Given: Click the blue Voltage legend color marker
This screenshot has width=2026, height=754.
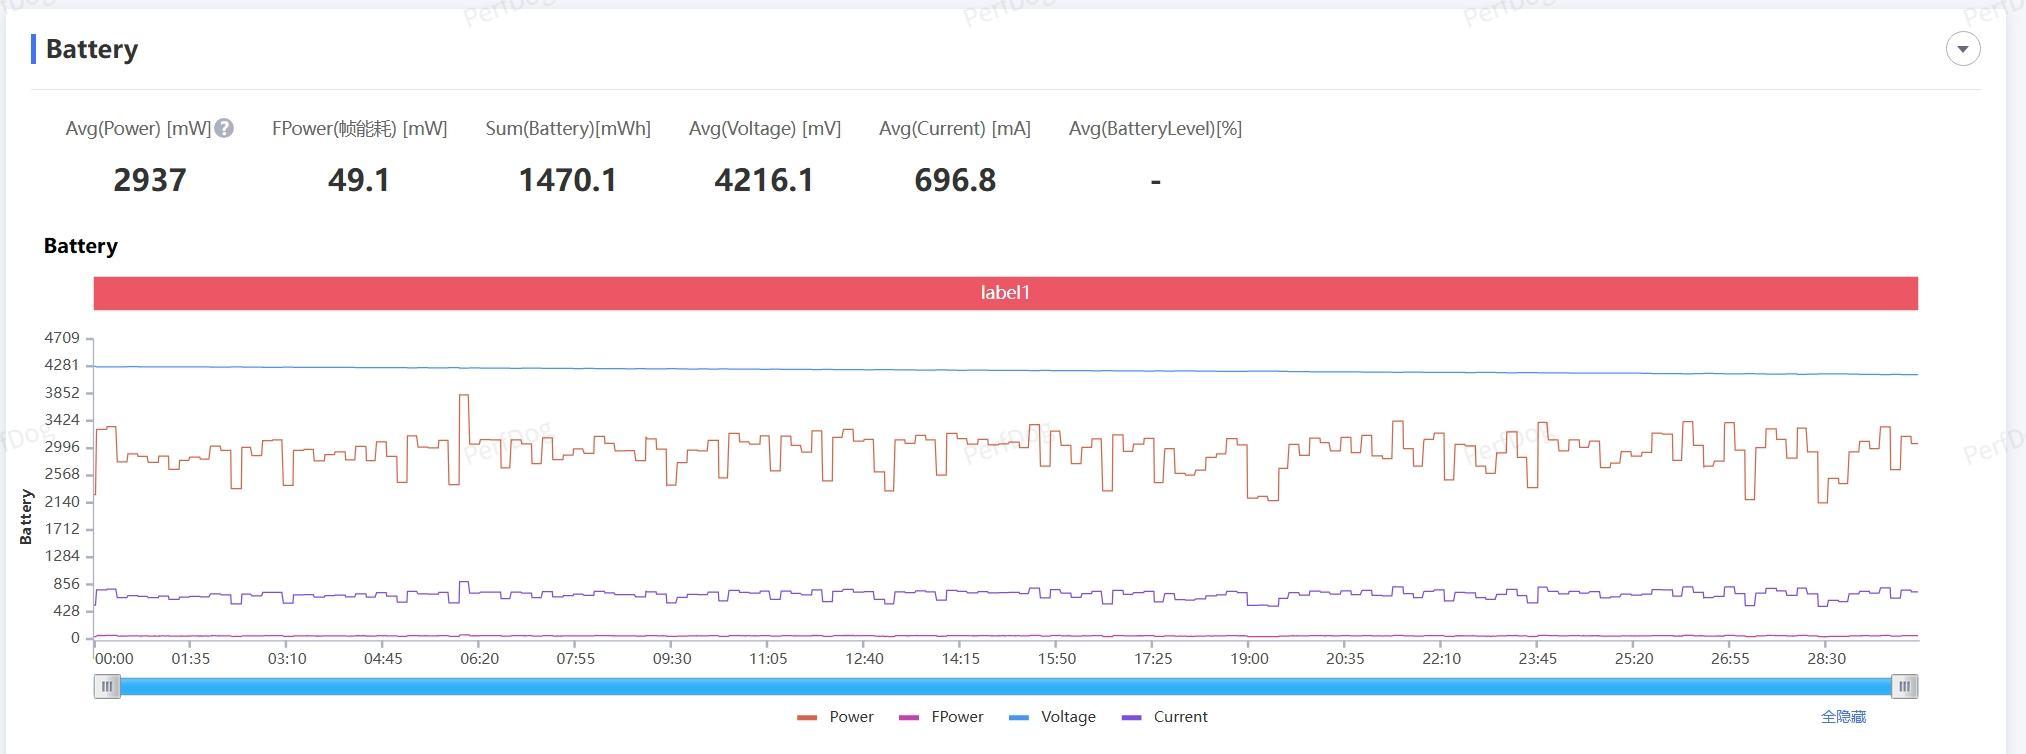Looking at the screenshot, I should coord(1019,717).
